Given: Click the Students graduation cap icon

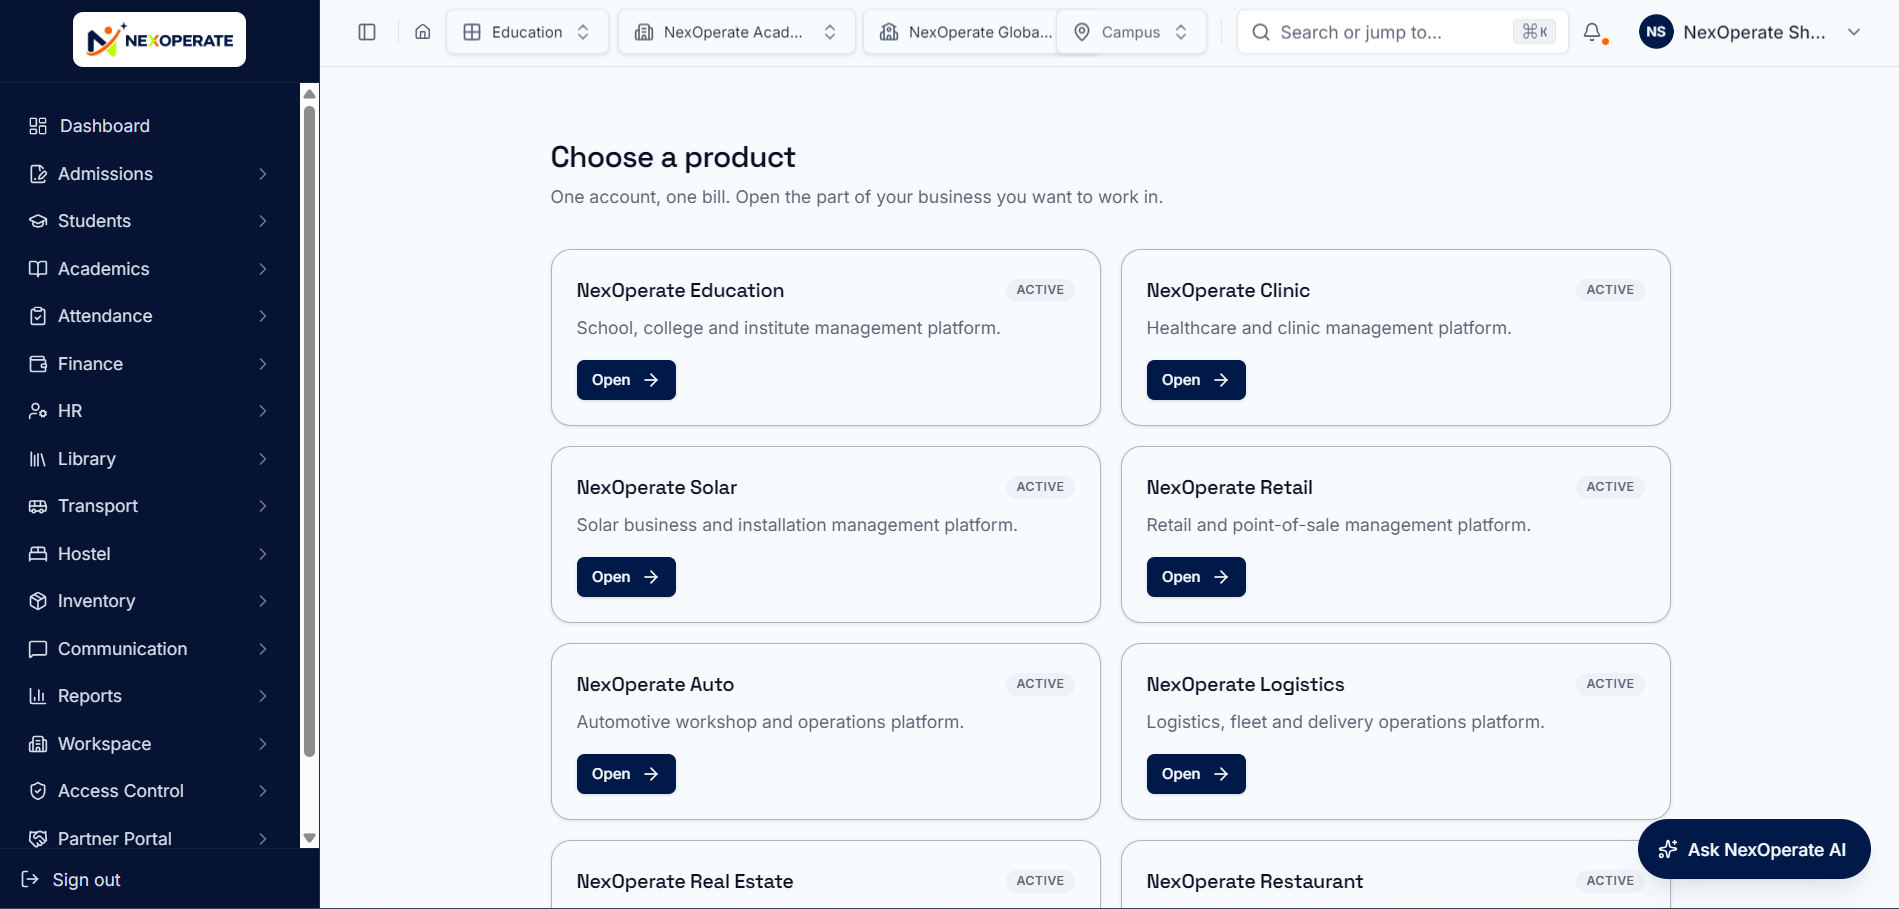Looking at the screenshot, I should 38,221.
